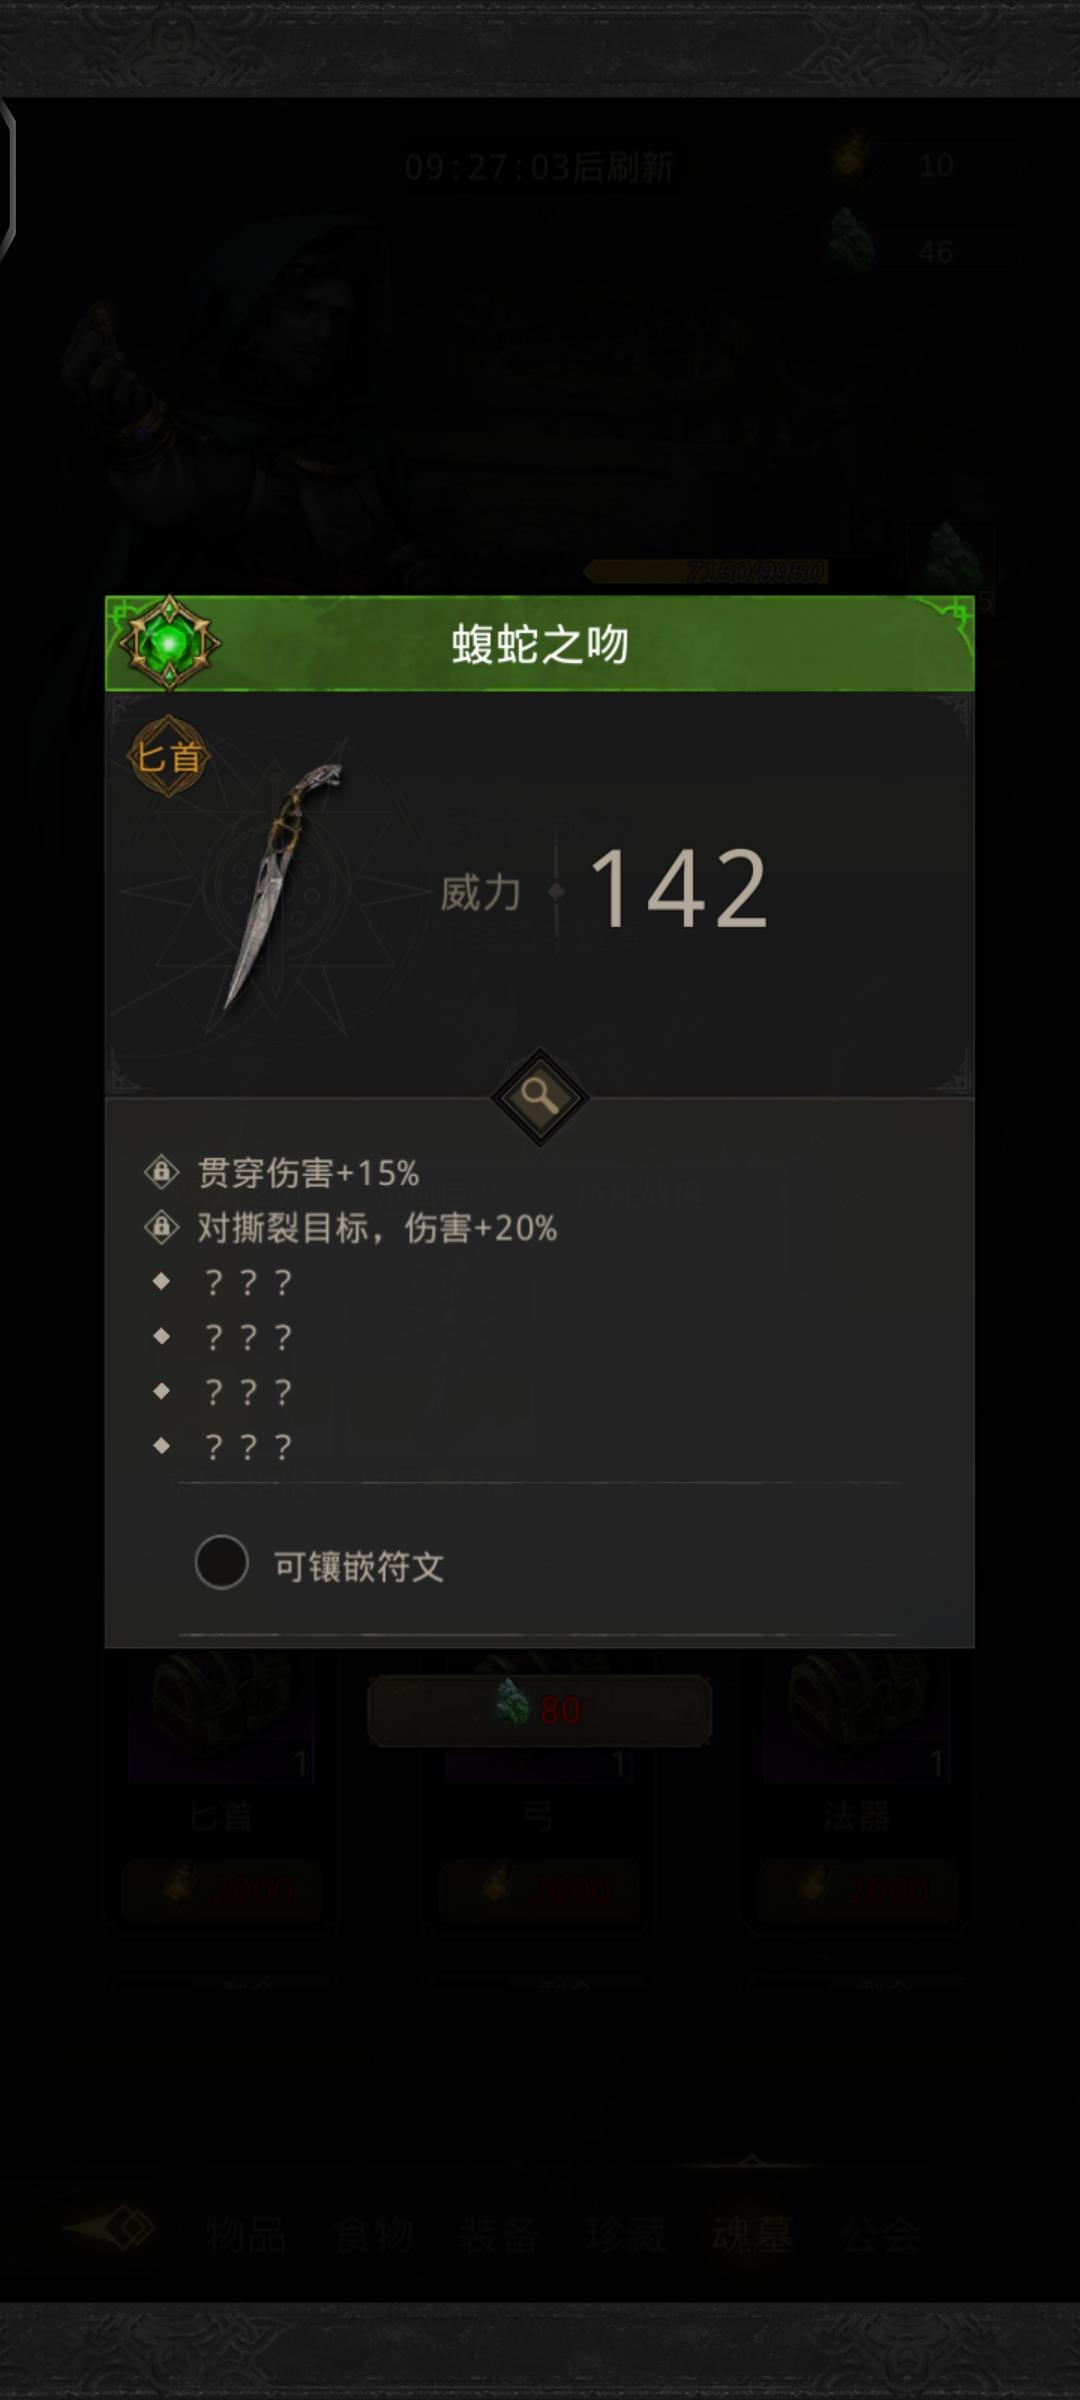Tap the back arrow icon at bottom

[x=111, y=2228]
